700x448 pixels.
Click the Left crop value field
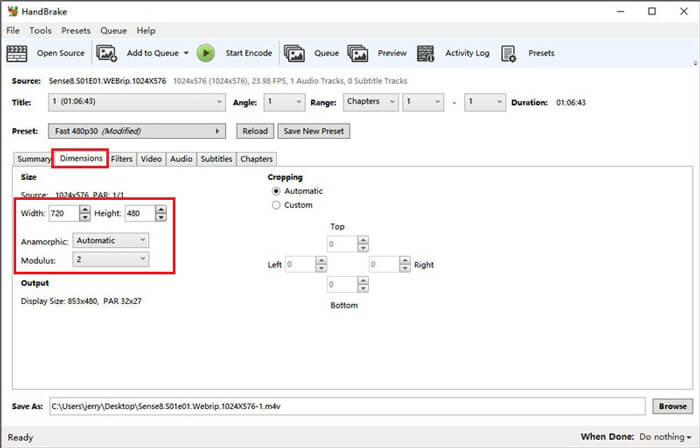300,265
